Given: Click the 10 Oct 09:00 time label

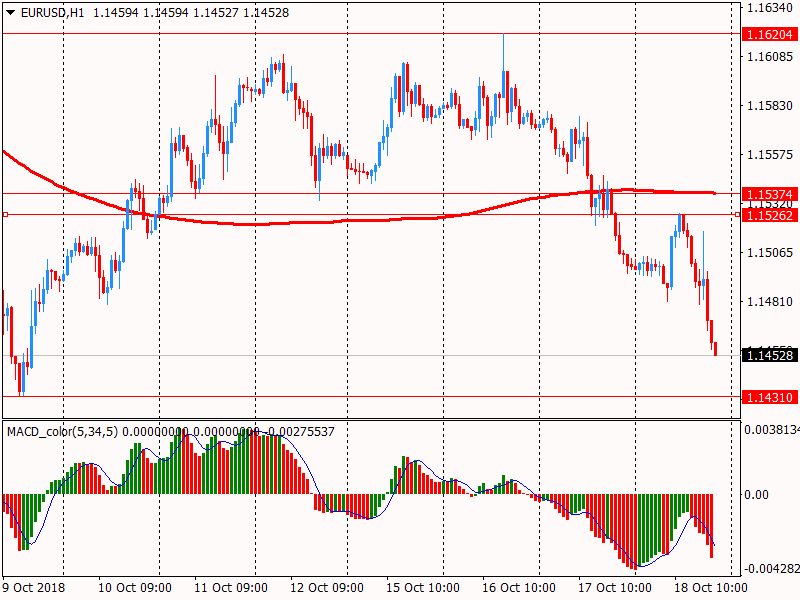Looking at the screenshot, I should (x=134, y=588).
